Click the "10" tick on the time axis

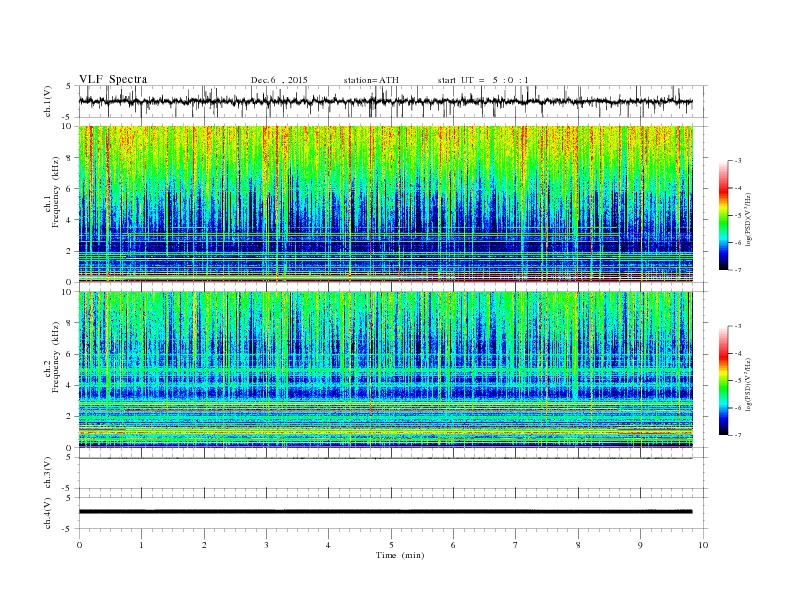click(x=703, y=545)
